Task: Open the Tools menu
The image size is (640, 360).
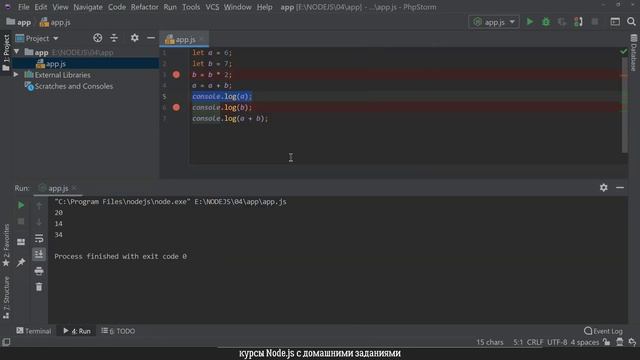Action: [191, 7]
